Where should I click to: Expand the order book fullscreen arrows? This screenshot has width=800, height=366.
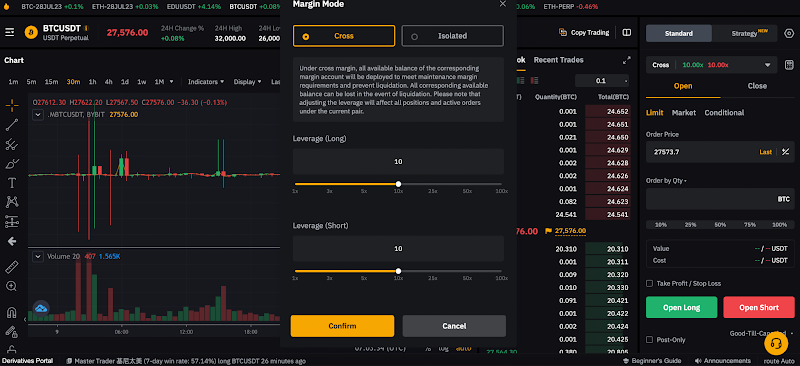pos(627,60)
